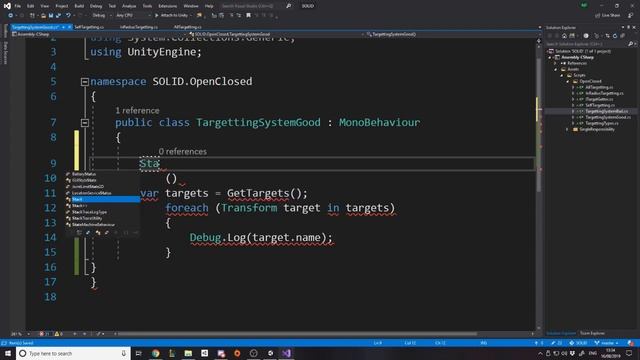Click the Save All toolbar icon
640x360 pixels.
pos(58,16)
